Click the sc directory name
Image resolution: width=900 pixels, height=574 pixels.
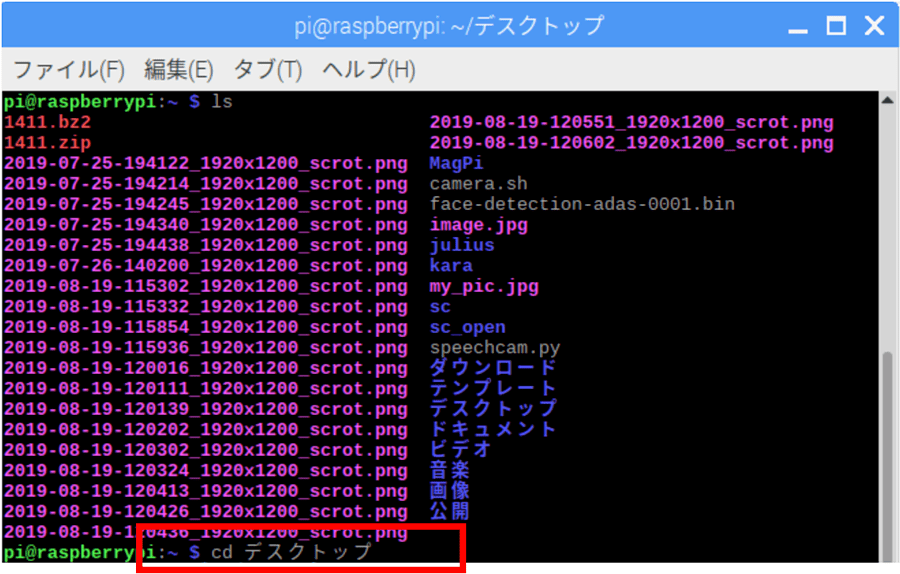tap(440, 307)
